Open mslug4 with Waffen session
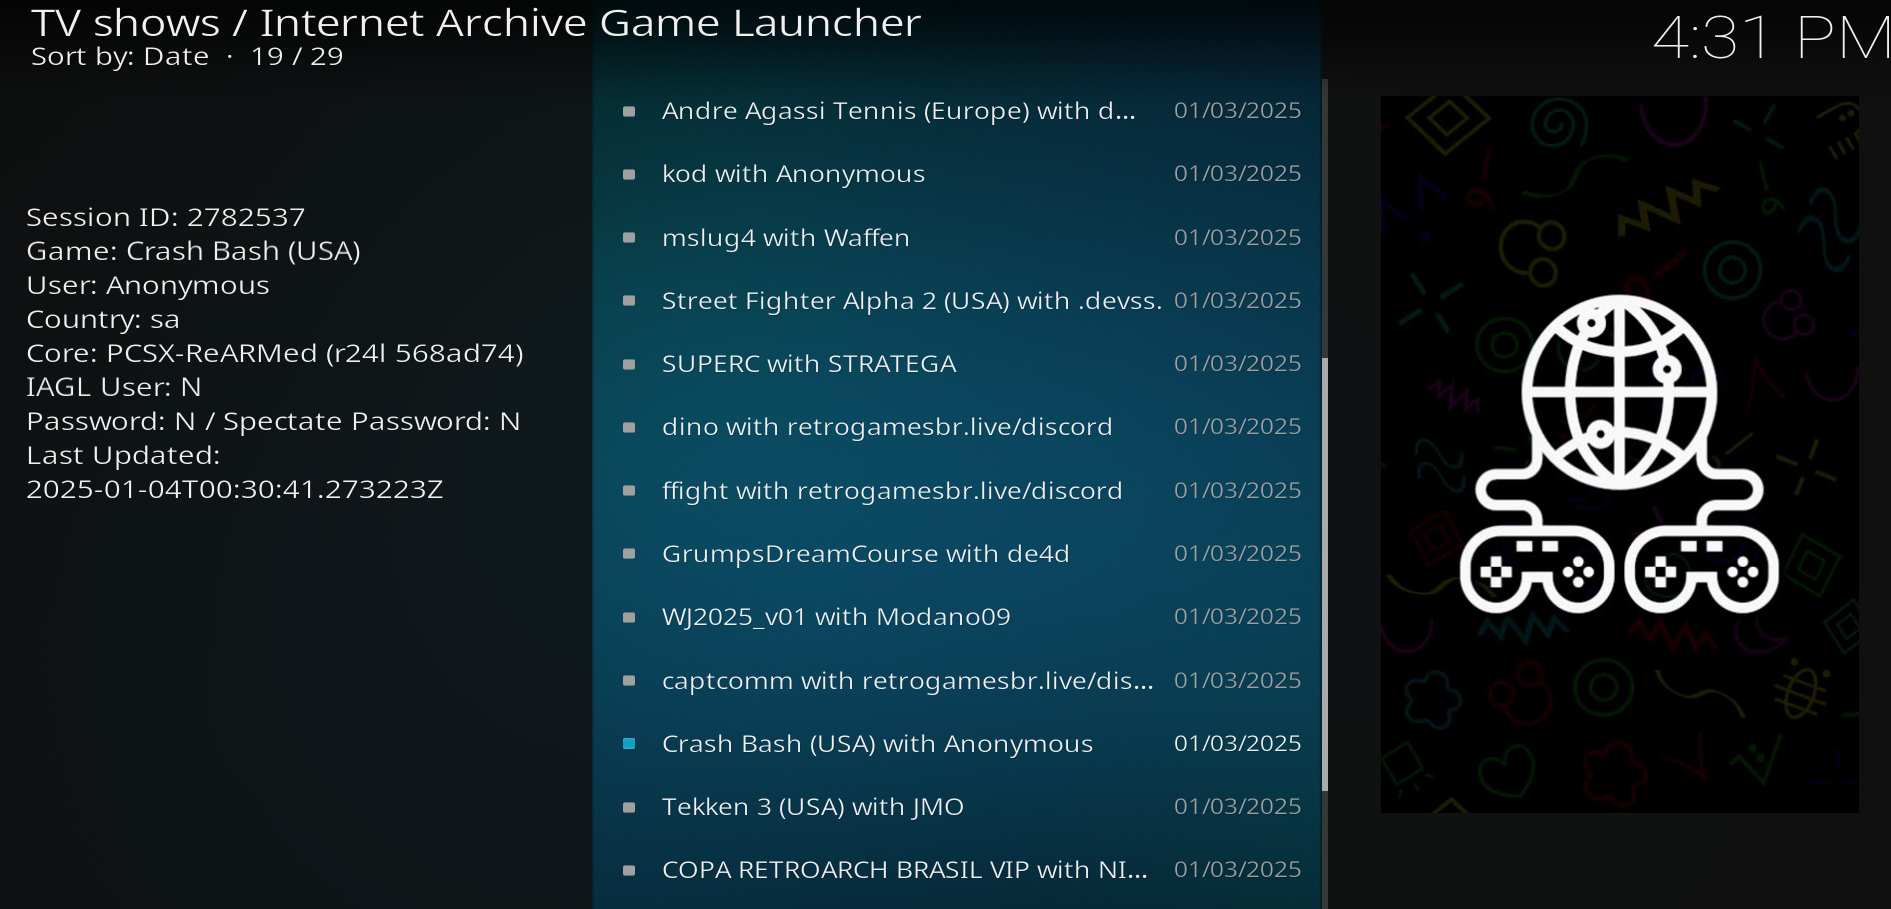The width and height of the screenshot is (1891, 909). [957, 237]
